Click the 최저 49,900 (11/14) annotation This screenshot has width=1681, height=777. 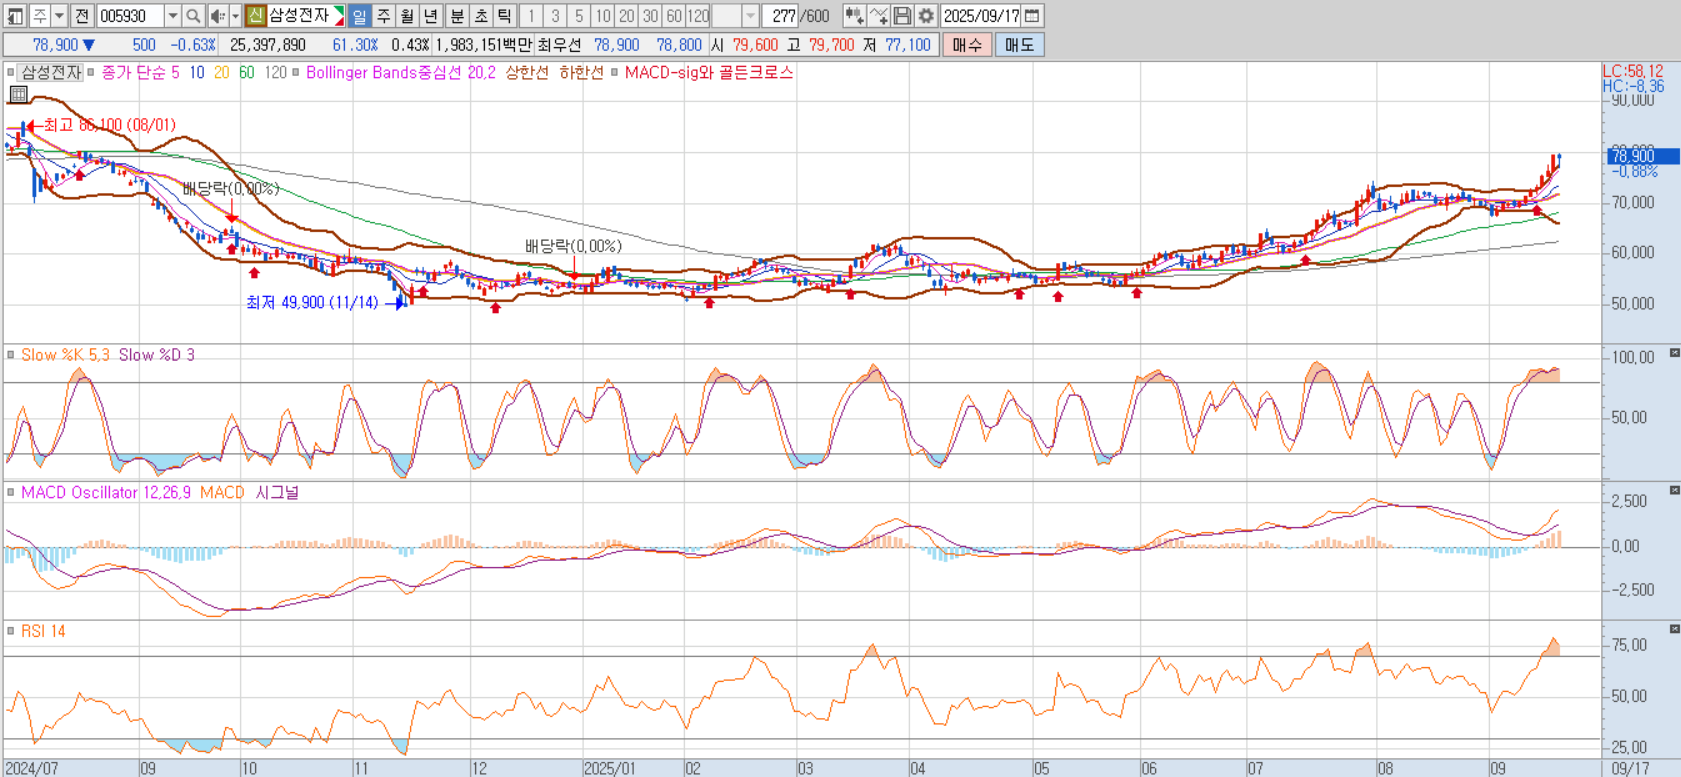[312, 302]
